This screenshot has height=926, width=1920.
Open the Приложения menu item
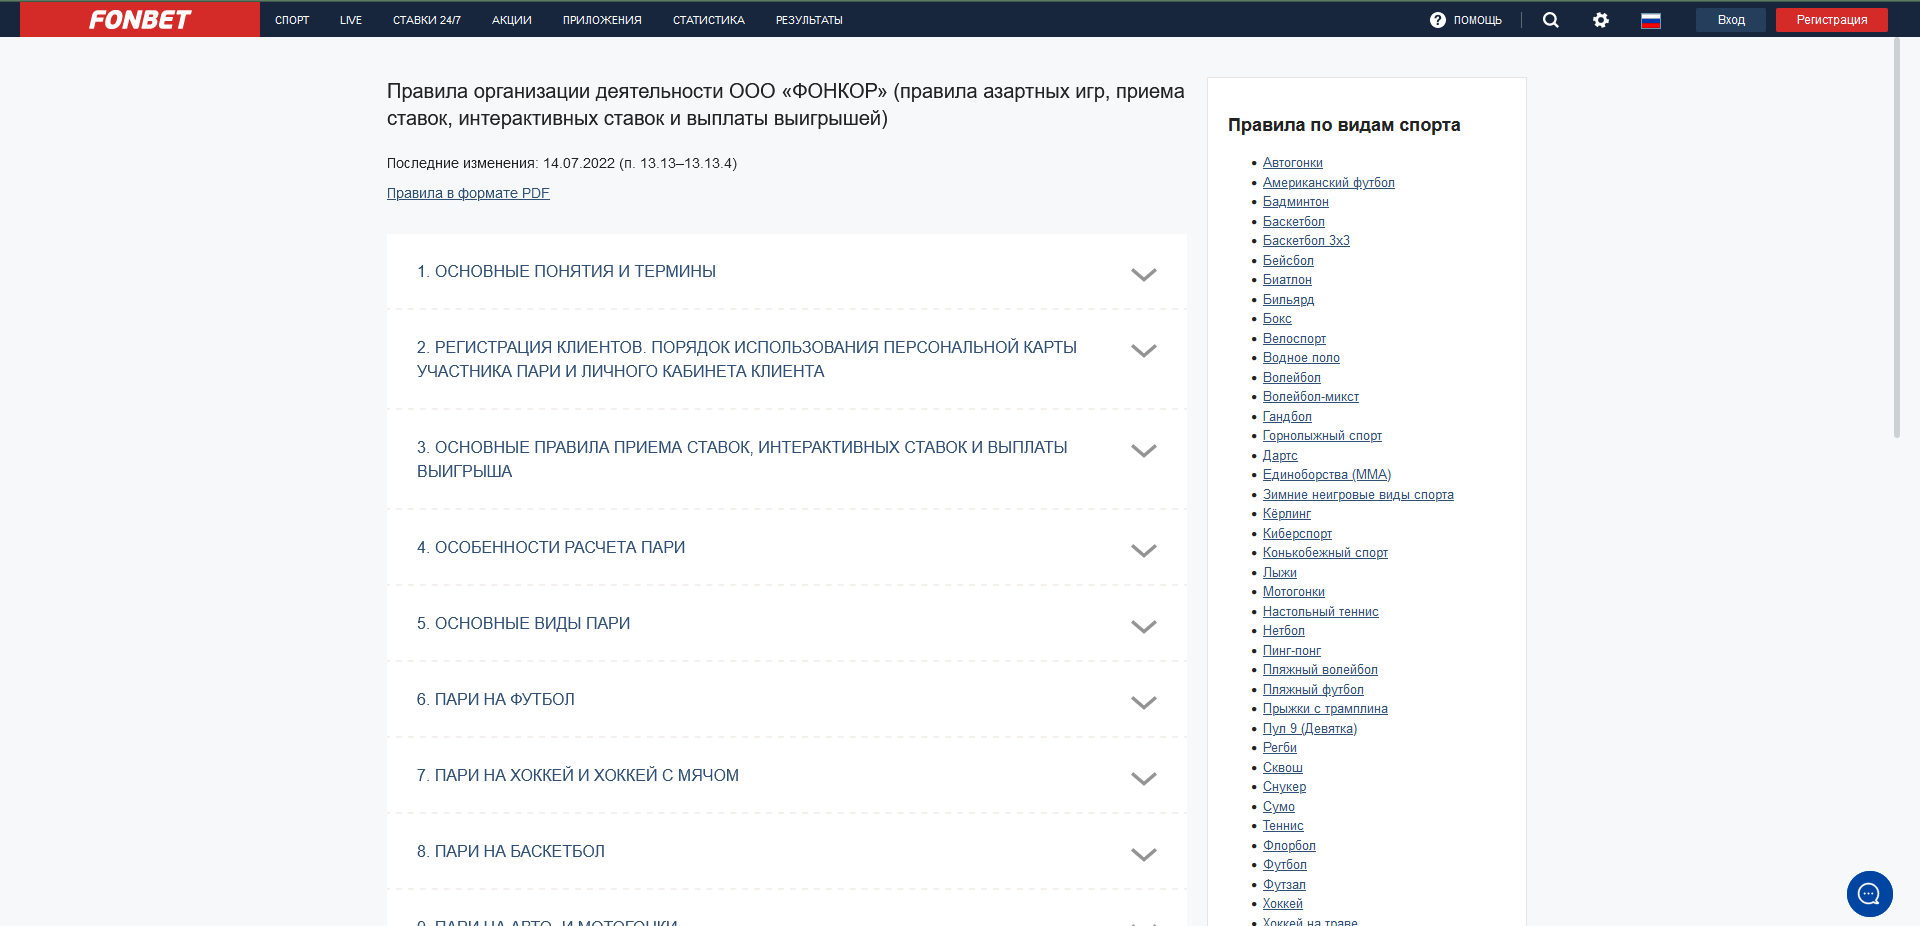tap(602, 20)
